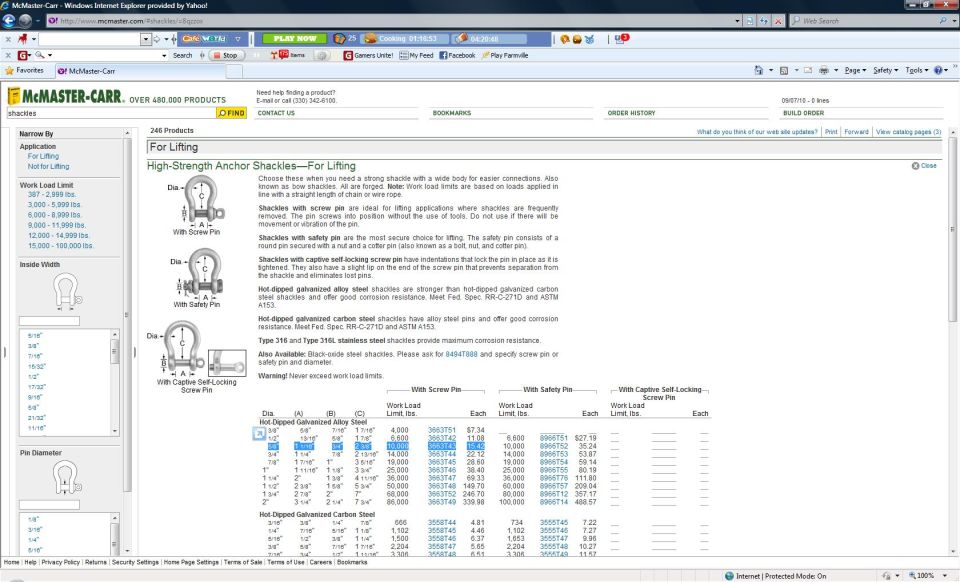Open the address bar history dropdown

[x=737, y=21]
